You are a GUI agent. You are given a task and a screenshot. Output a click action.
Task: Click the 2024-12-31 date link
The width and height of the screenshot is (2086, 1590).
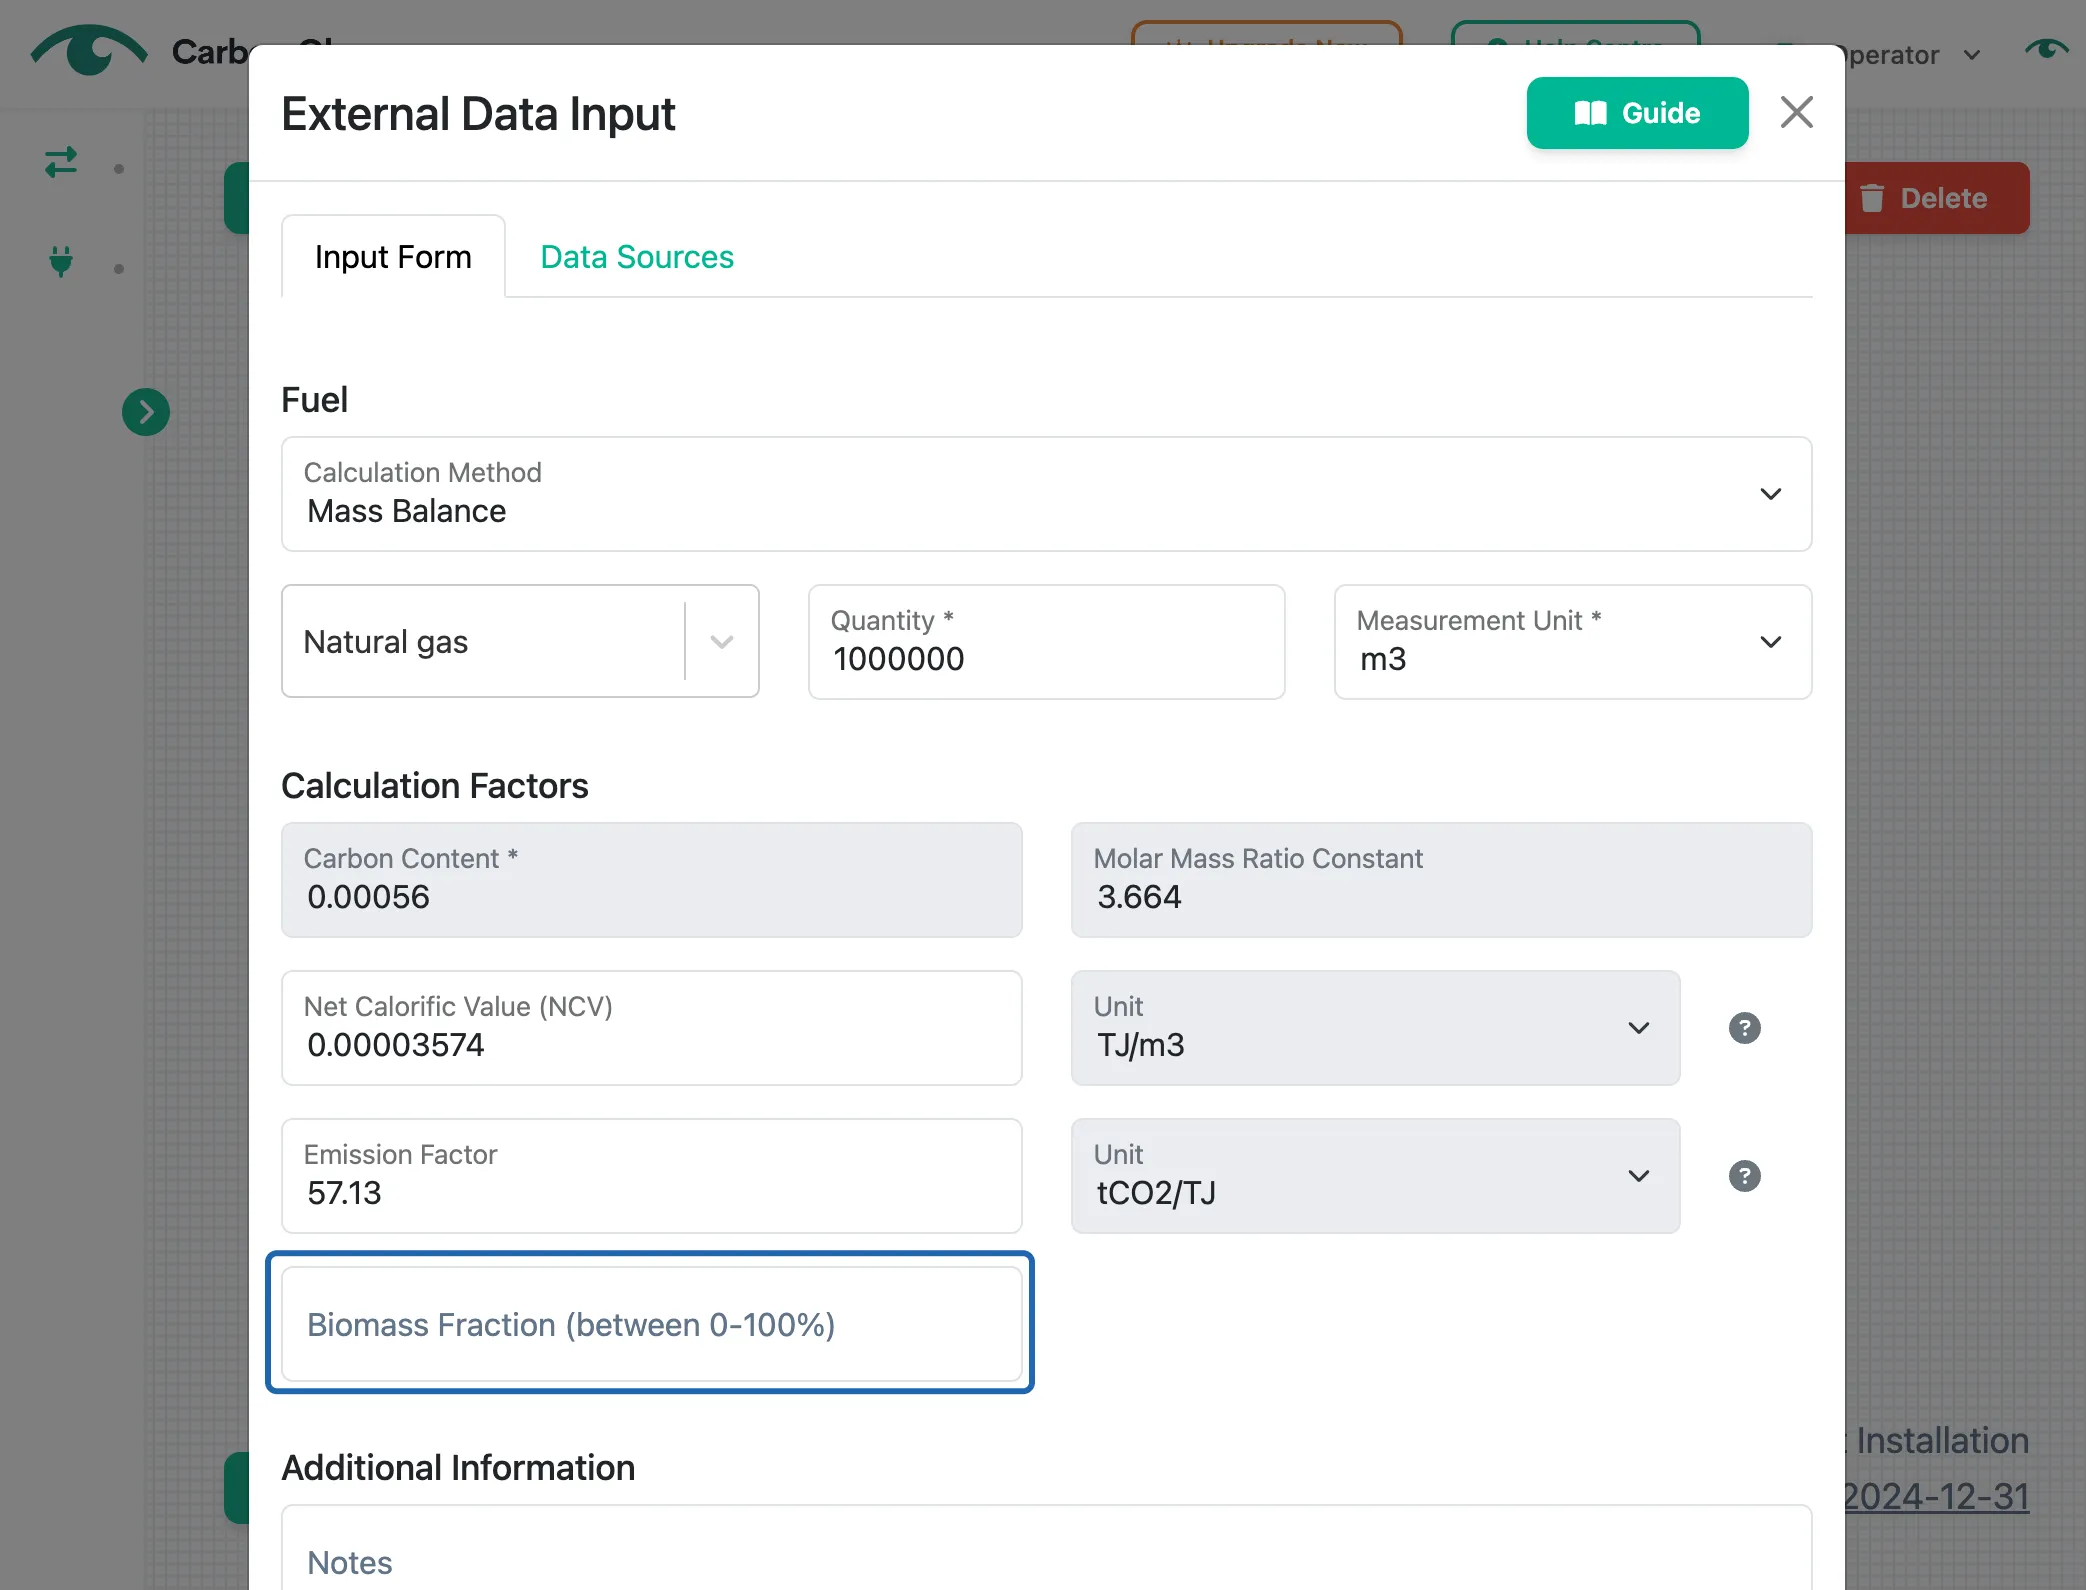point(1936,1496)
